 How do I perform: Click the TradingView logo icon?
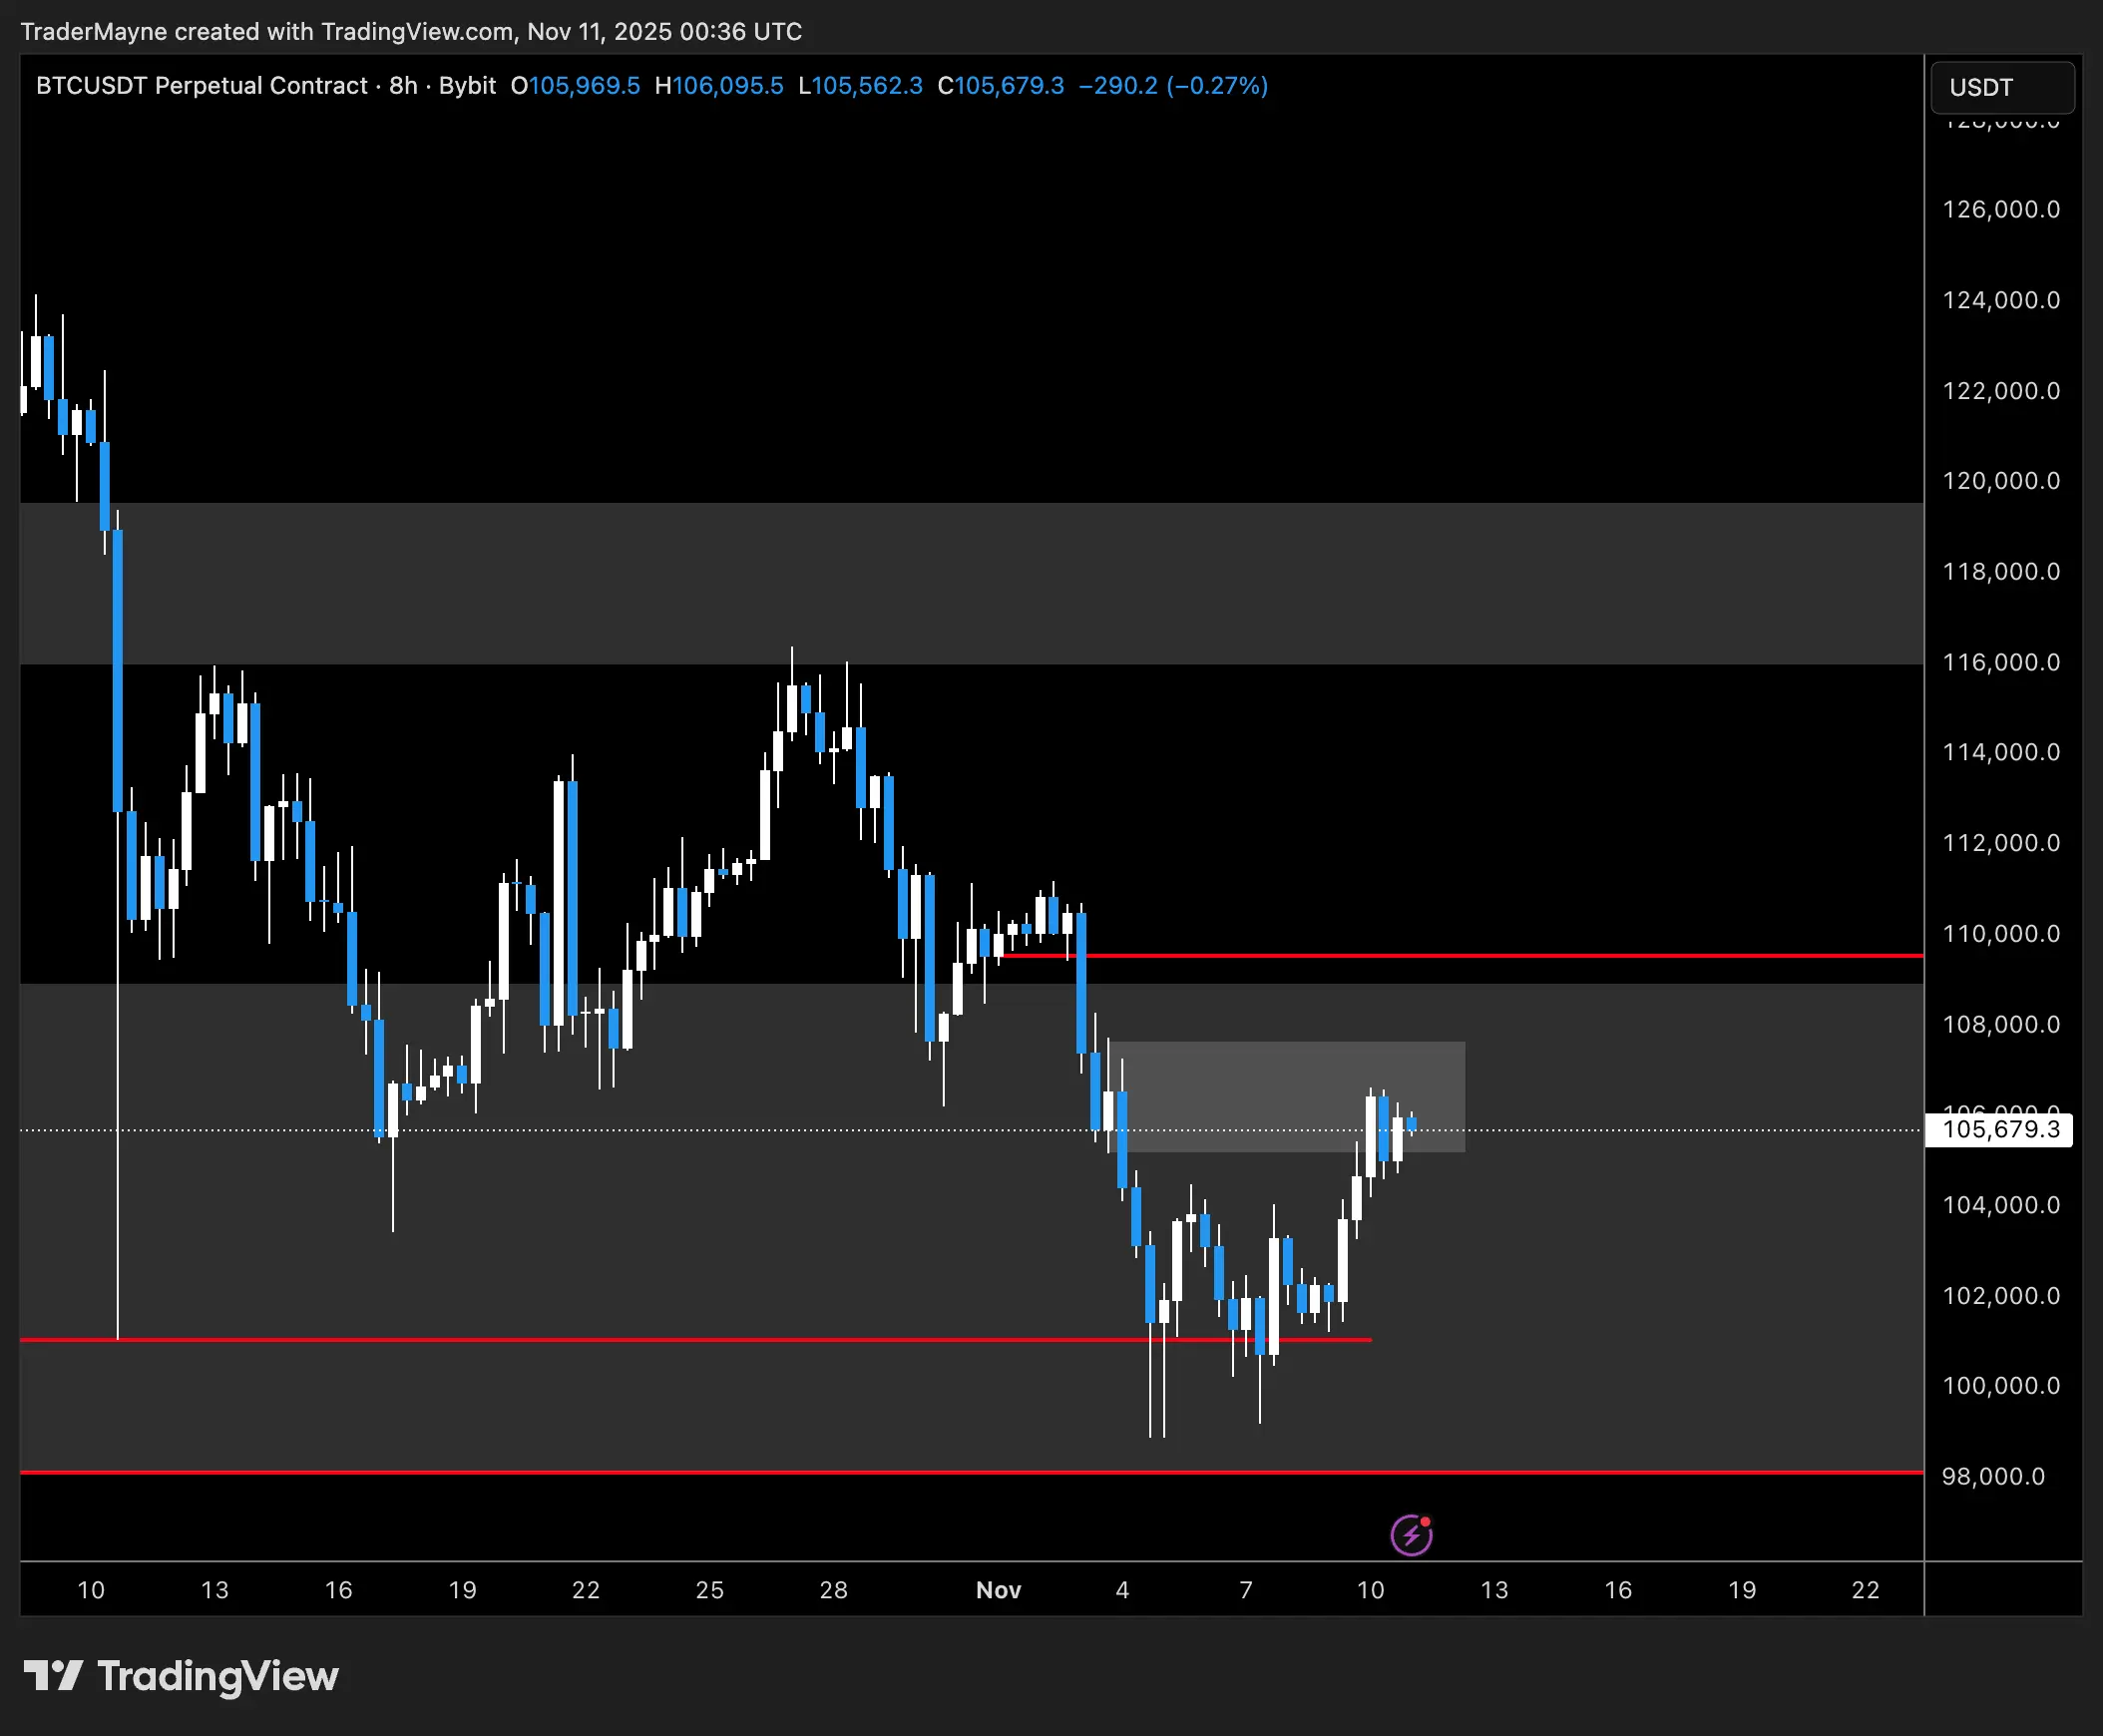(52, 1675)
